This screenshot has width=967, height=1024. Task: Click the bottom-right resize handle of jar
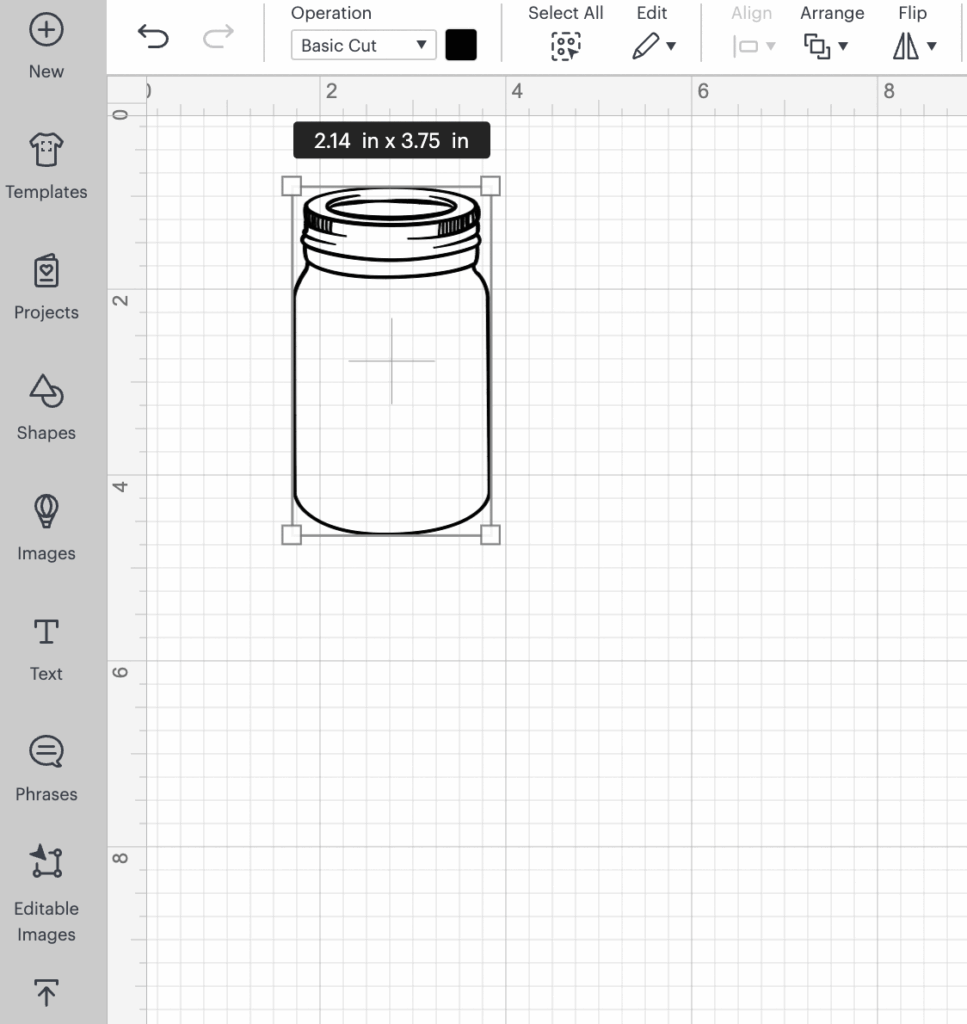[x=490, y=535]
